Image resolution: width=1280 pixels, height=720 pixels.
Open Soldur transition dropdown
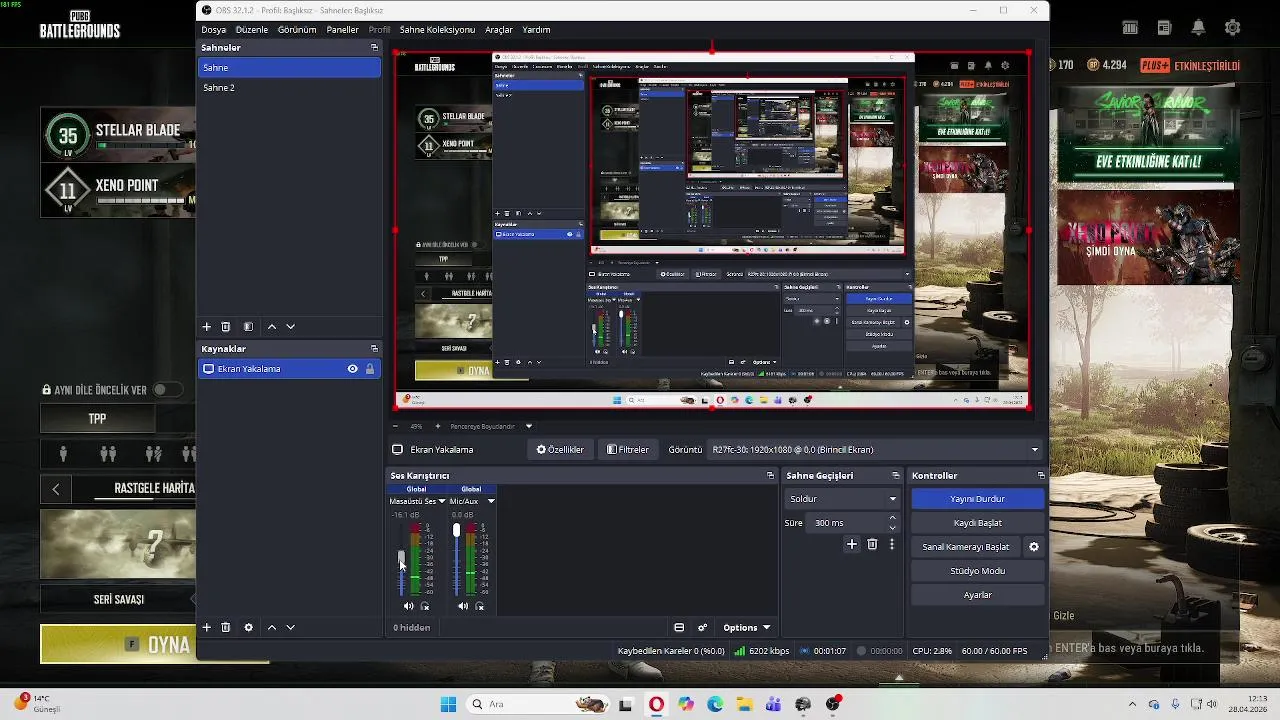(842, 499)
